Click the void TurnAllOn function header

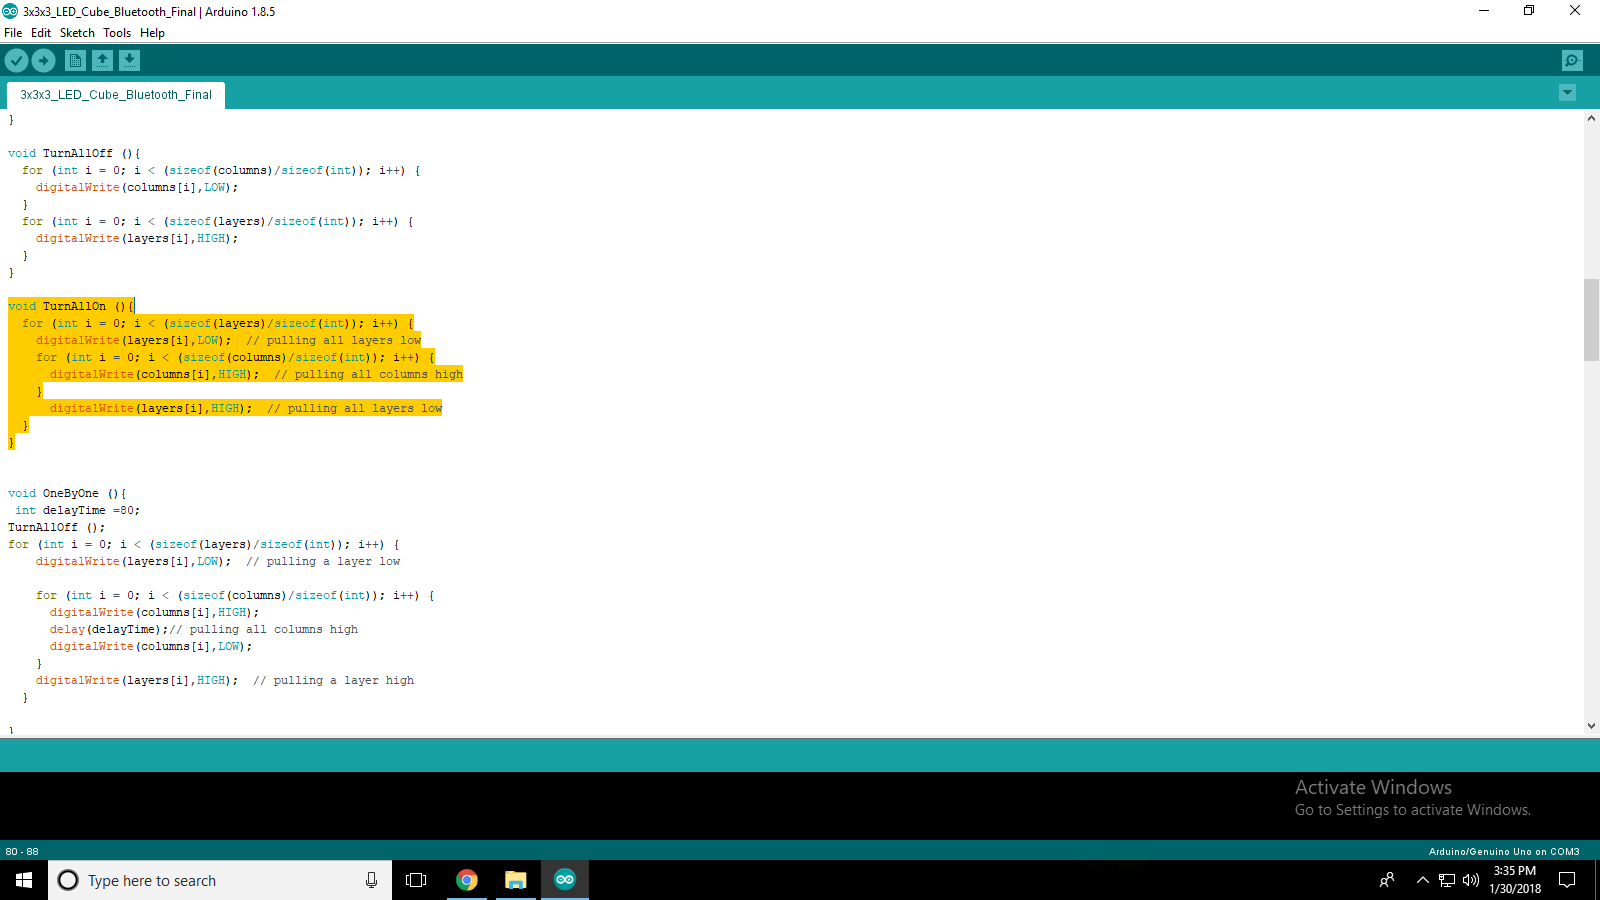click(71, 307)
